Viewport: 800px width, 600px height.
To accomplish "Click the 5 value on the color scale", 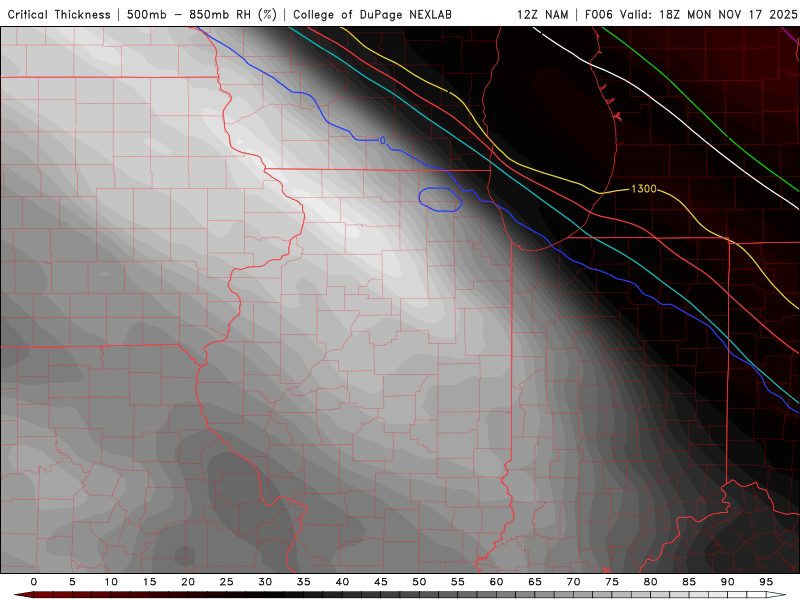I will click(72, 582).
